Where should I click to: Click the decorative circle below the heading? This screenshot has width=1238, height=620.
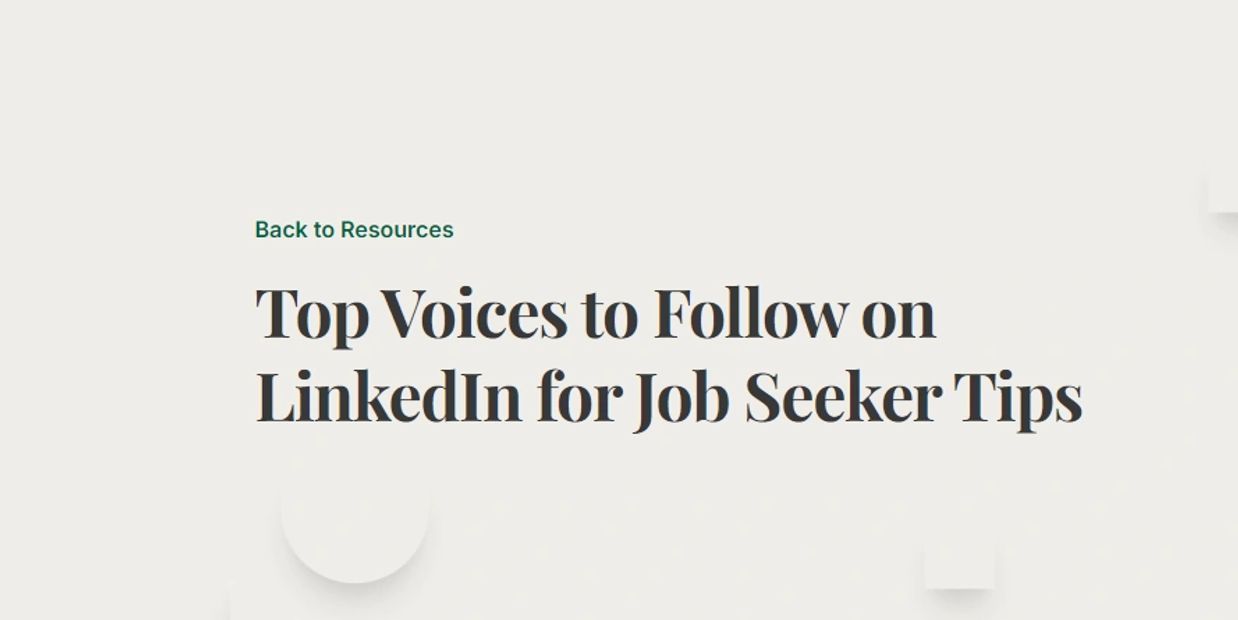[355, 510]
